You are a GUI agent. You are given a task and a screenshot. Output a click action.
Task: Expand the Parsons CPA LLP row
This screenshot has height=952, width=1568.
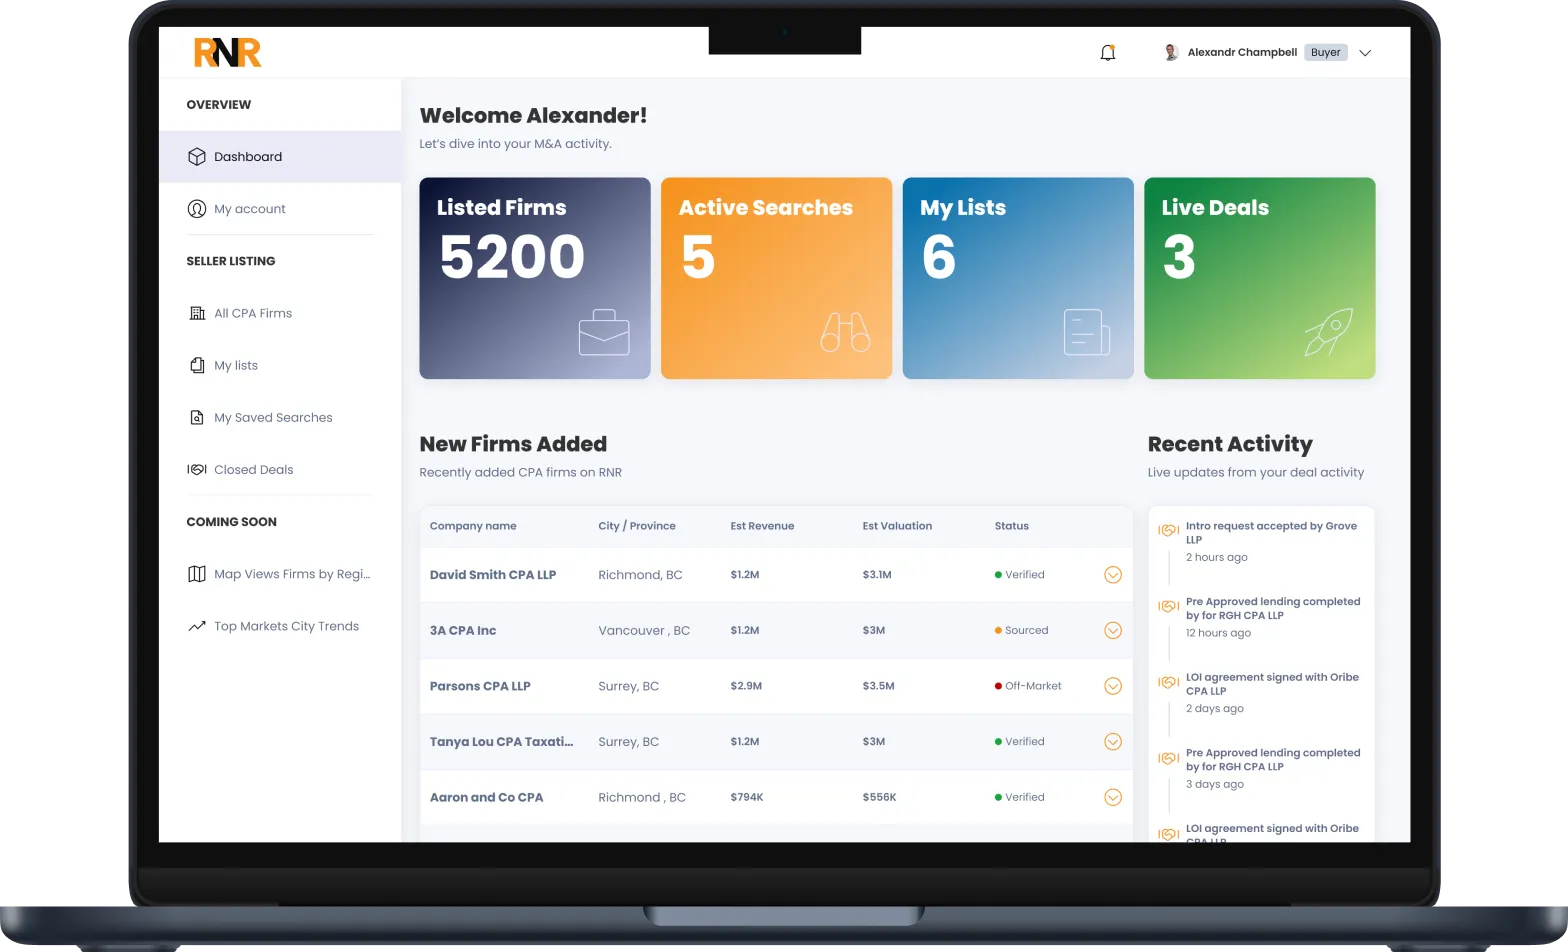click(x=1113, y=686)
